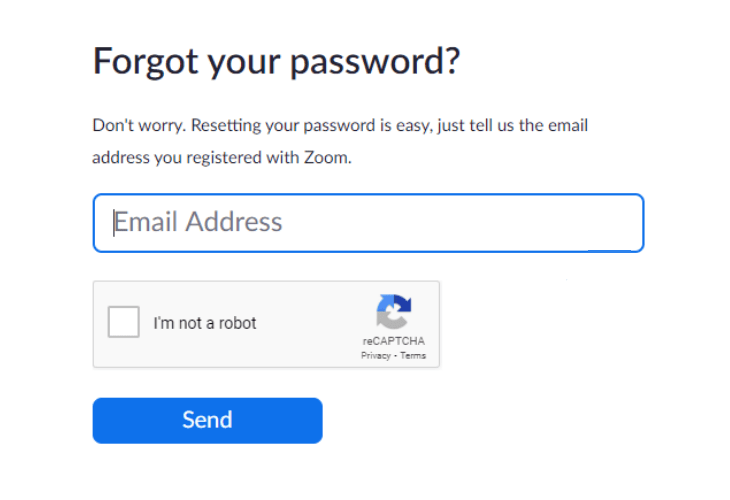Place cursor in the email text box
This screenshot has width=730, height=500.
368,222
